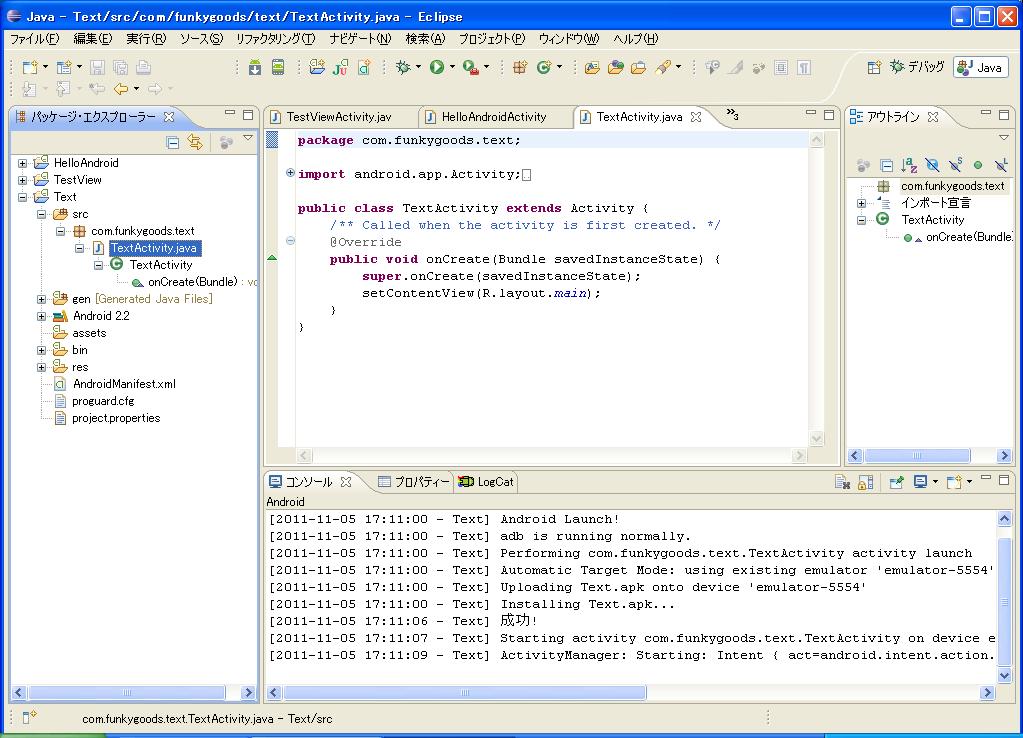
Task: Expand the TestView project node
Action: point(23,180)
